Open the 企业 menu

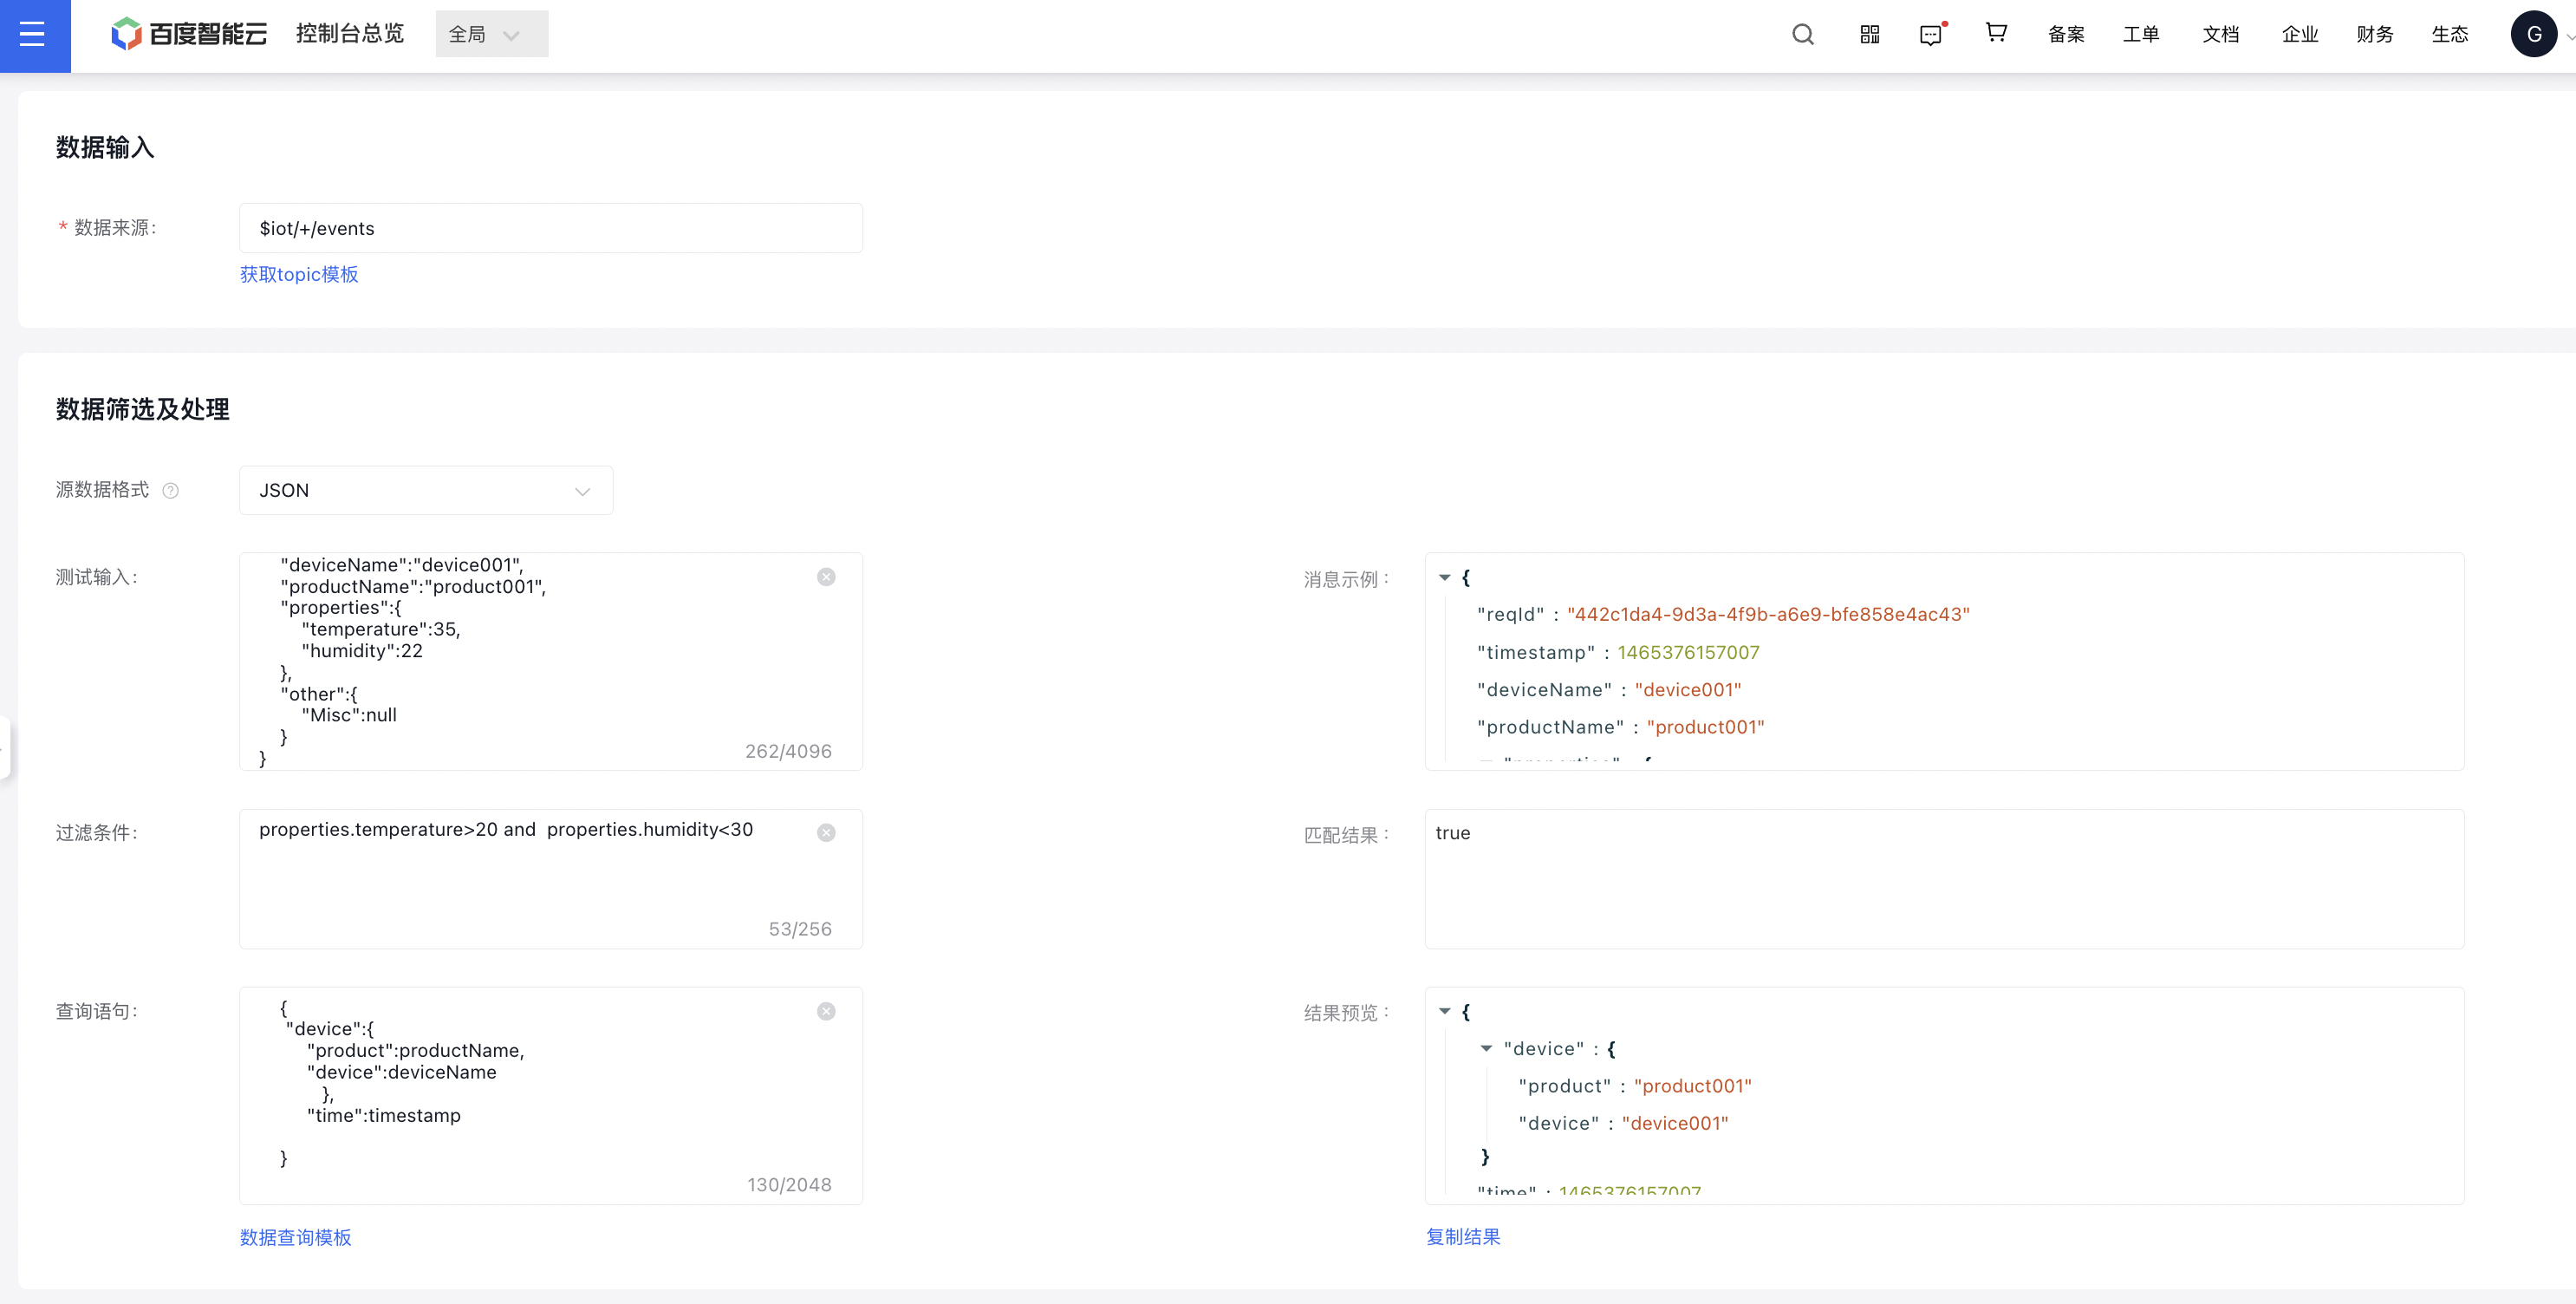point(2300,35)
